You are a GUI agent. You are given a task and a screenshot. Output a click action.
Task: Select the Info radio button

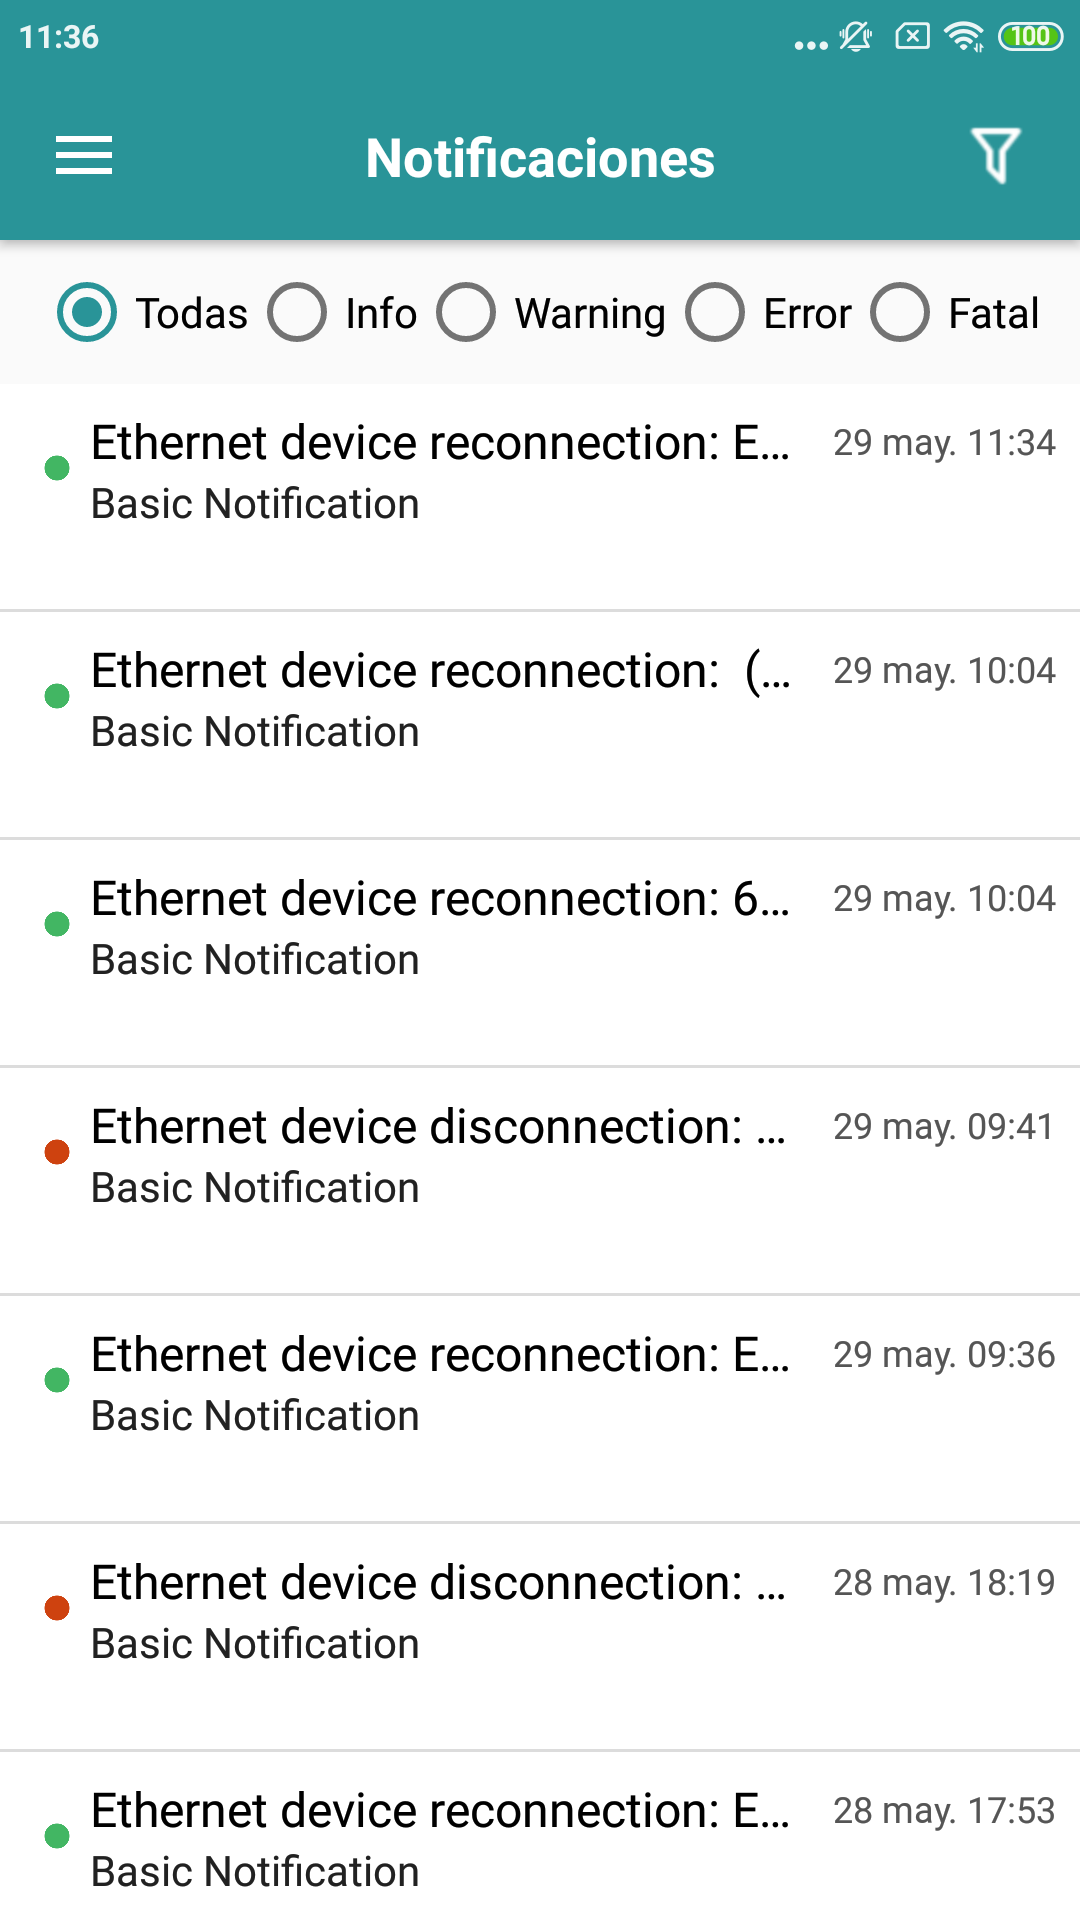297,313
